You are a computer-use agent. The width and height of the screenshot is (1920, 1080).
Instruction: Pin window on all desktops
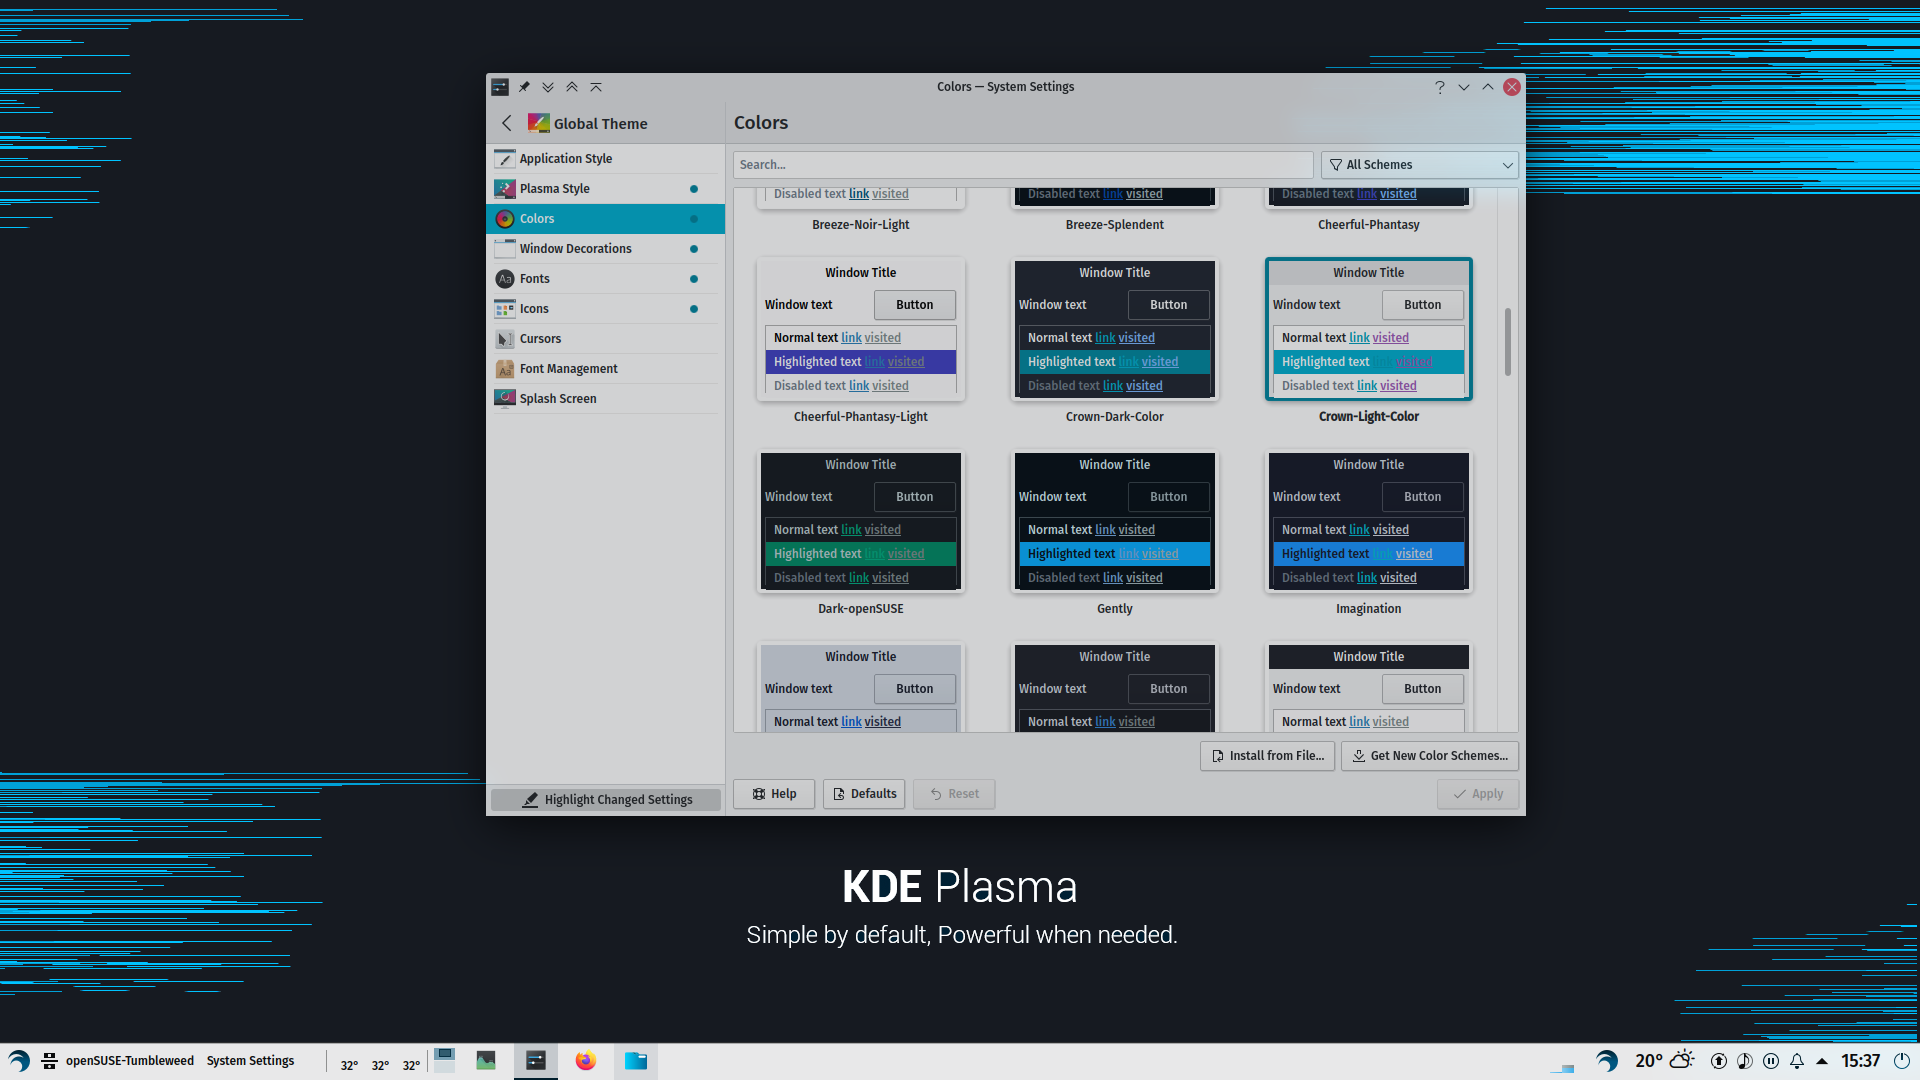(524, 87)
